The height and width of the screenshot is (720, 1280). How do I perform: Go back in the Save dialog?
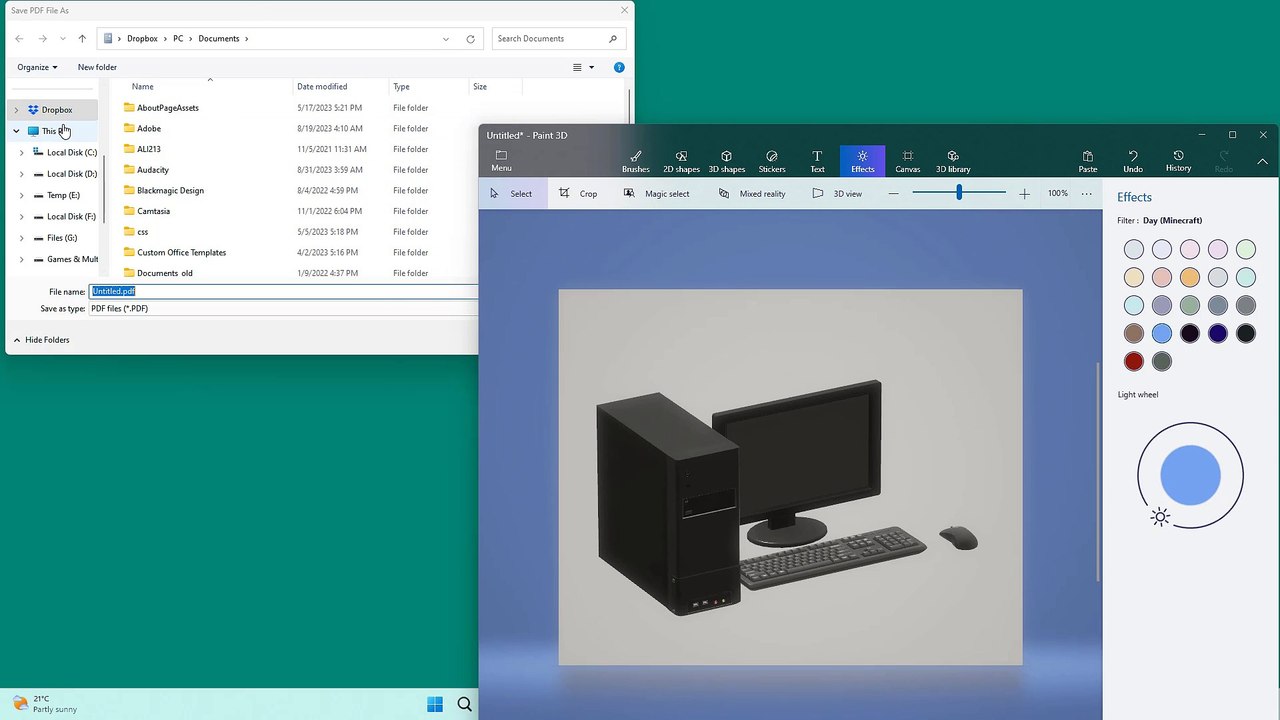[x=19, y=39]
